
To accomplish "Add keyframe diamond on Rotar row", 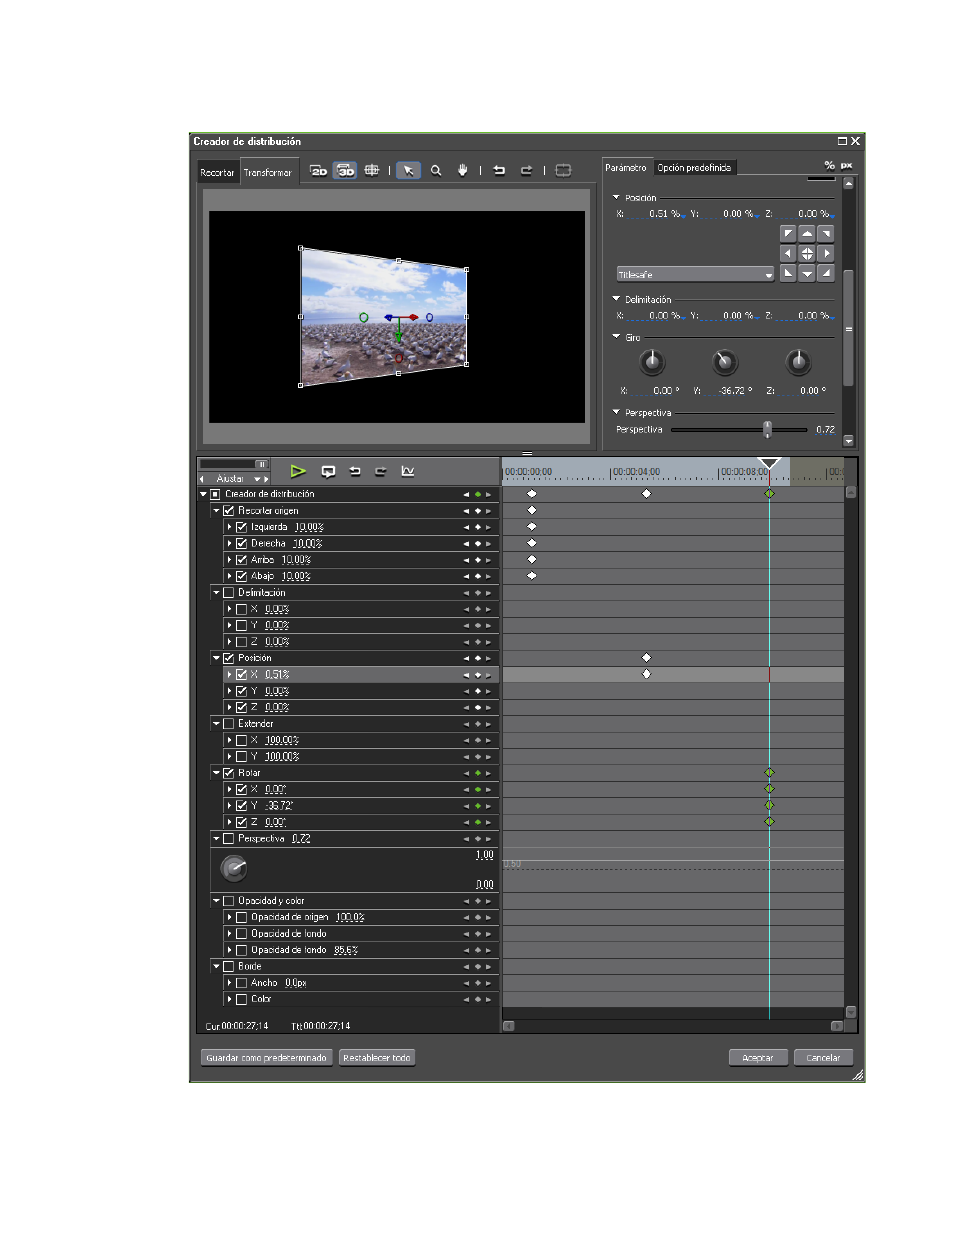I will (478, 773).
